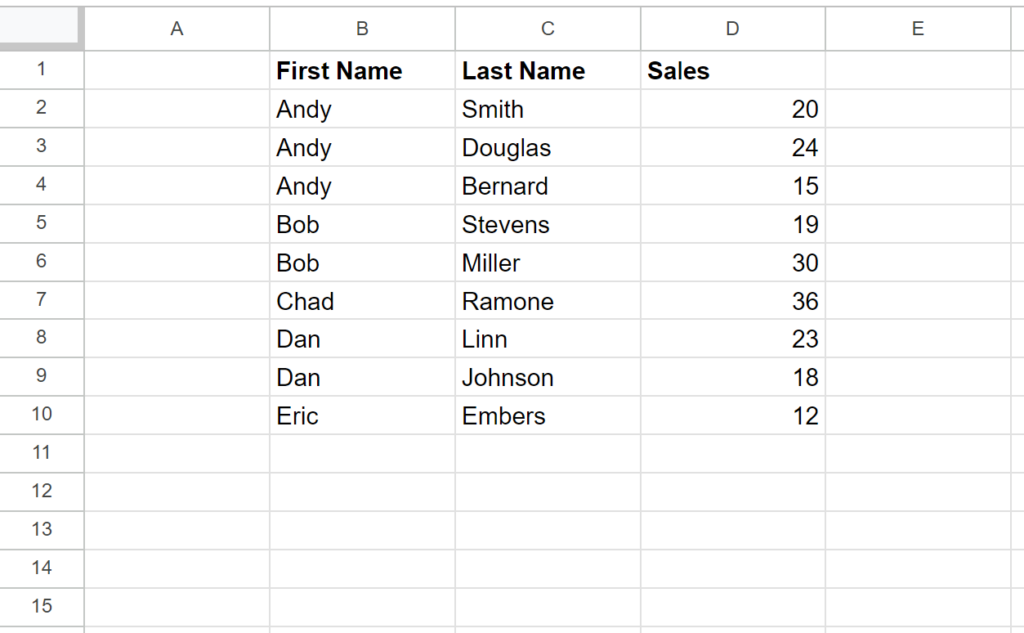
Task: Select column D header
Action: pos(731,28)
